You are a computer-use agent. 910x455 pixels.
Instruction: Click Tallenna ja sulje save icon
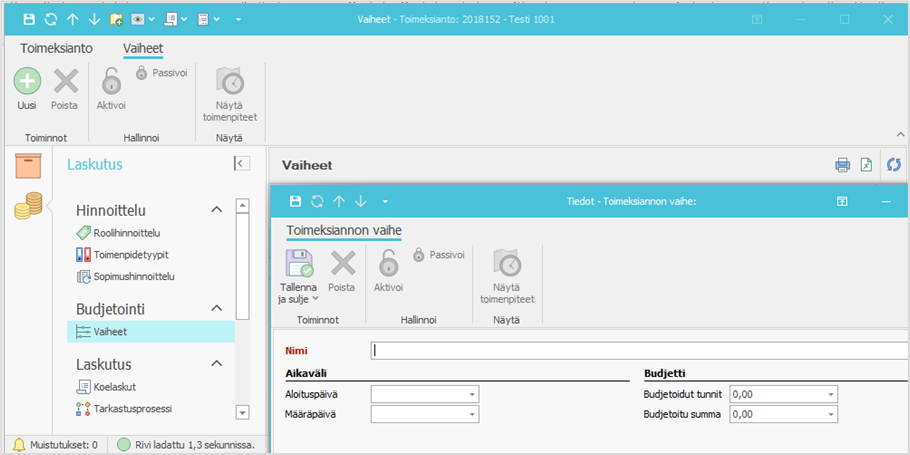[299, 265]
